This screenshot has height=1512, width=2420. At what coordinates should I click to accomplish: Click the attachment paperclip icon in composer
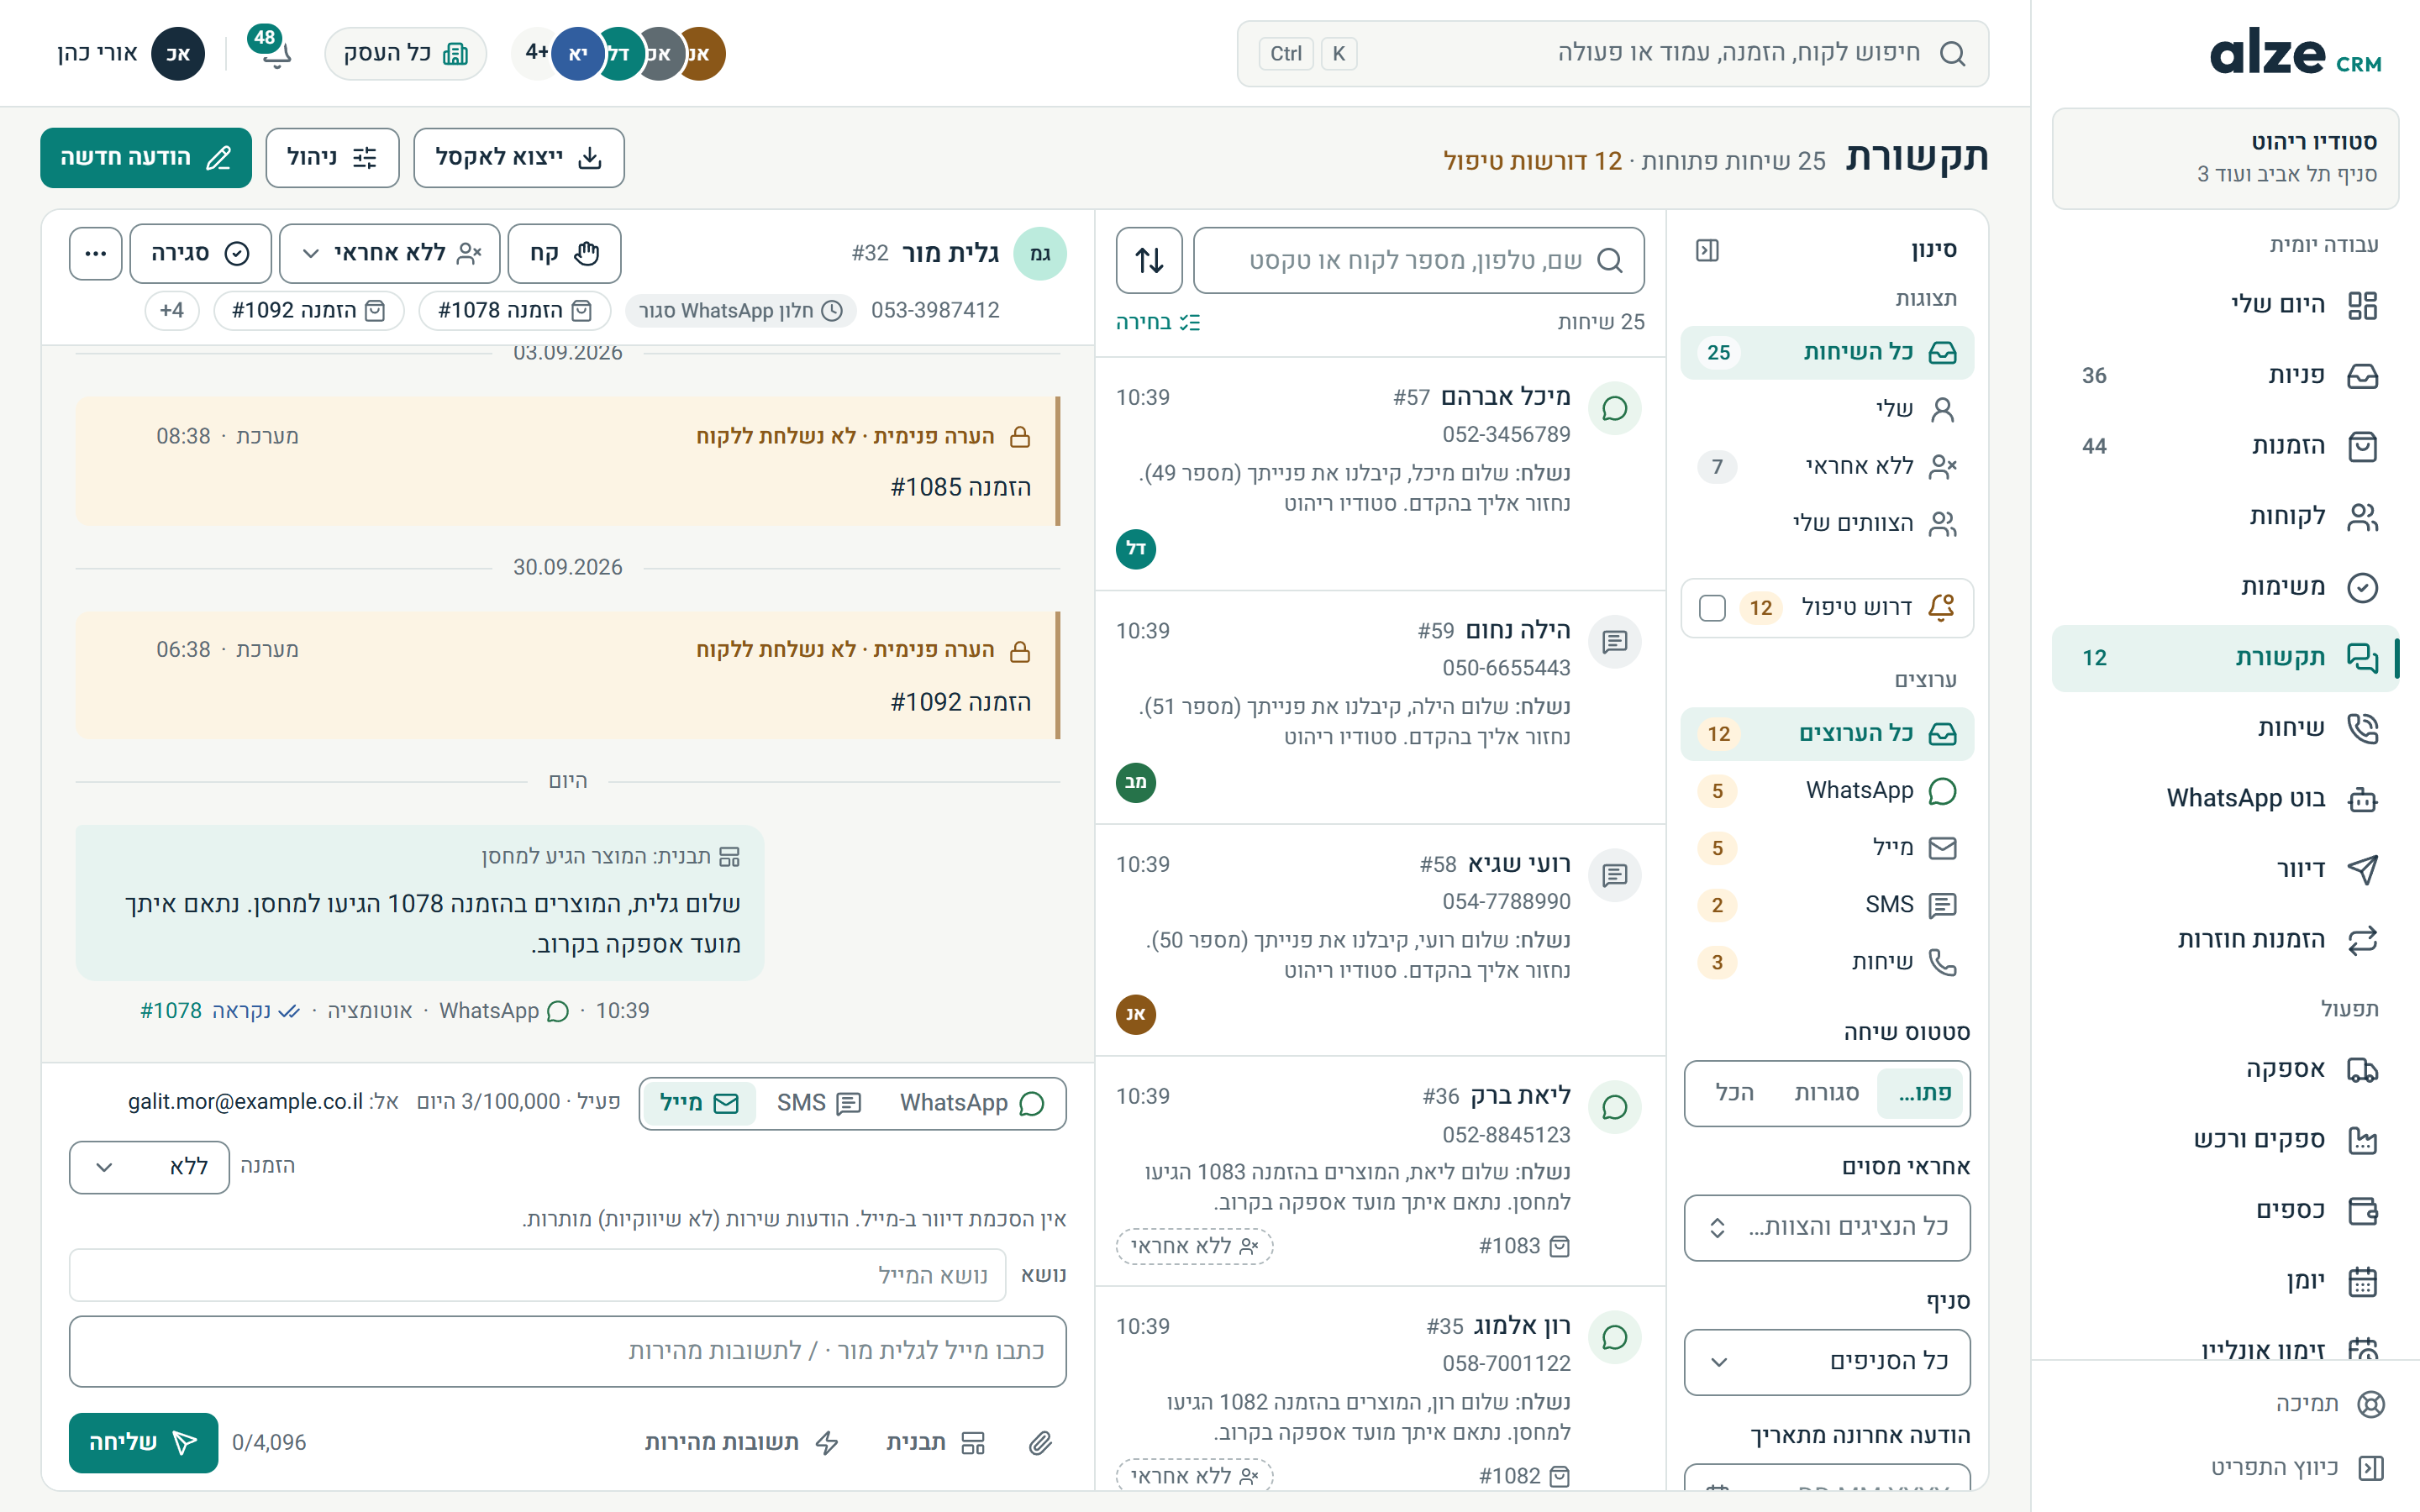coord(1040,1442)
